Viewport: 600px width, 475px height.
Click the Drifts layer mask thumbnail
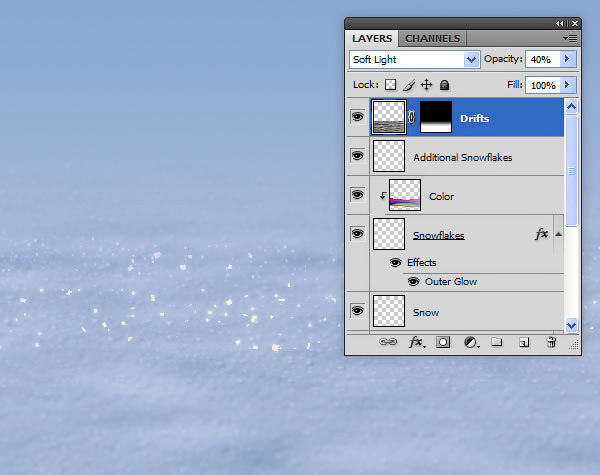tap(436, 117)
